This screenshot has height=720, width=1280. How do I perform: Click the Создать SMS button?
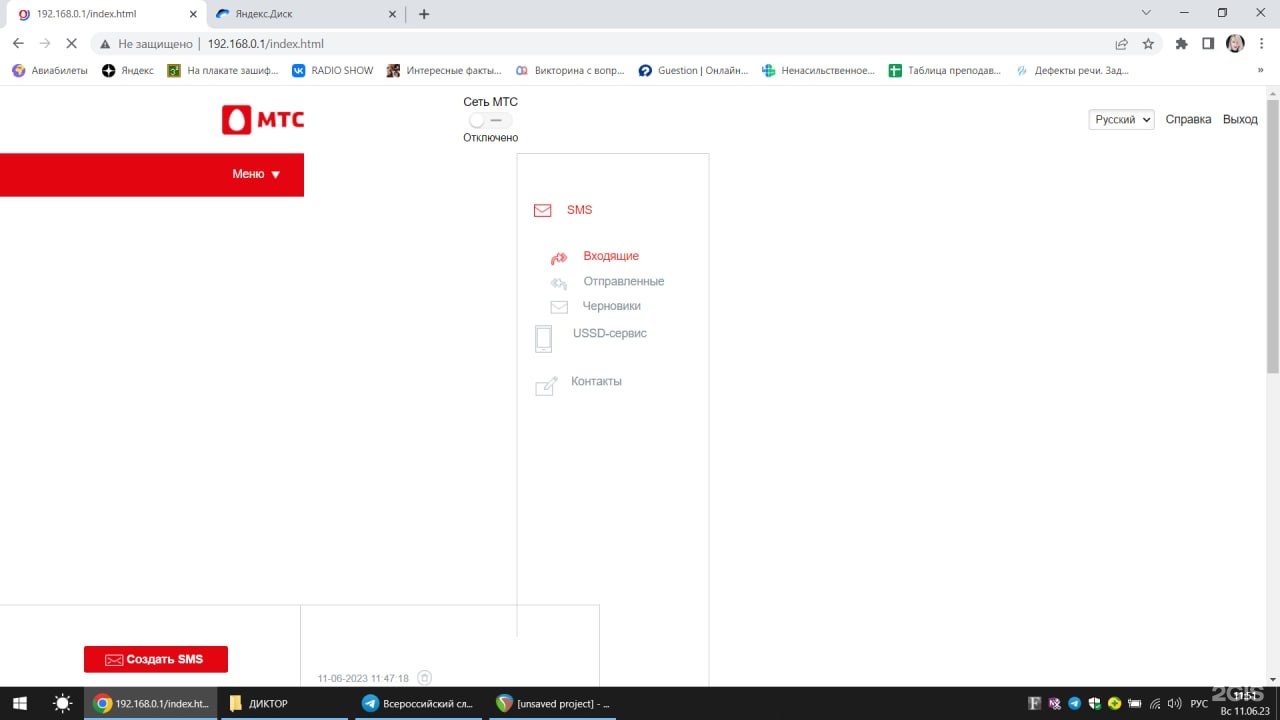(x=156, y=659)
